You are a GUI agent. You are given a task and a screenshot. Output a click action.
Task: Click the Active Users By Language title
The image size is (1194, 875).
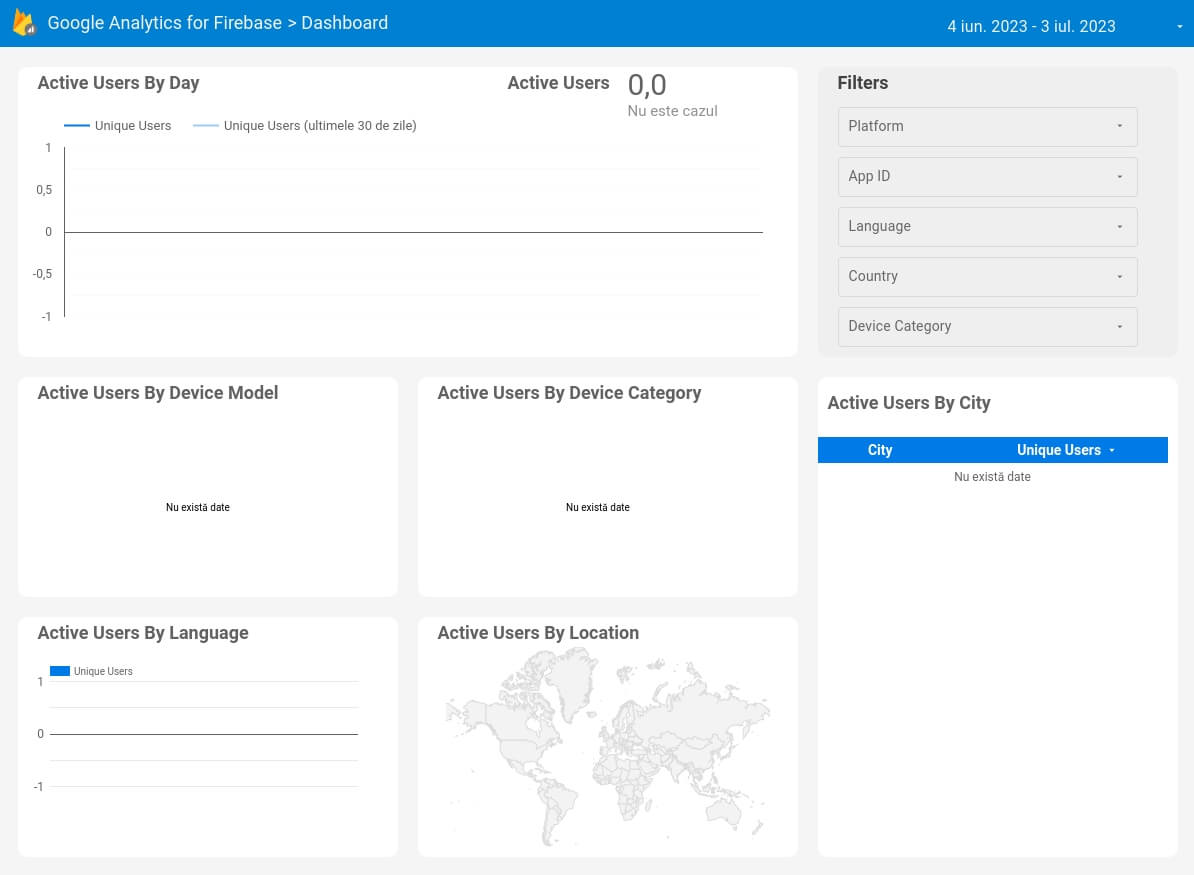[x=143, y=633]
